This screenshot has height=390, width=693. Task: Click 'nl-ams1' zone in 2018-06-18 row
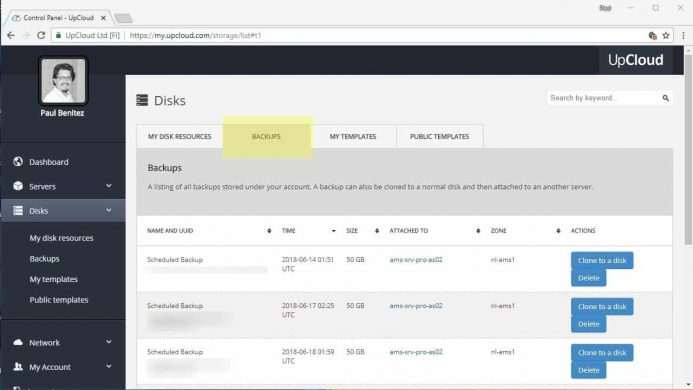[x=503, y=352]
